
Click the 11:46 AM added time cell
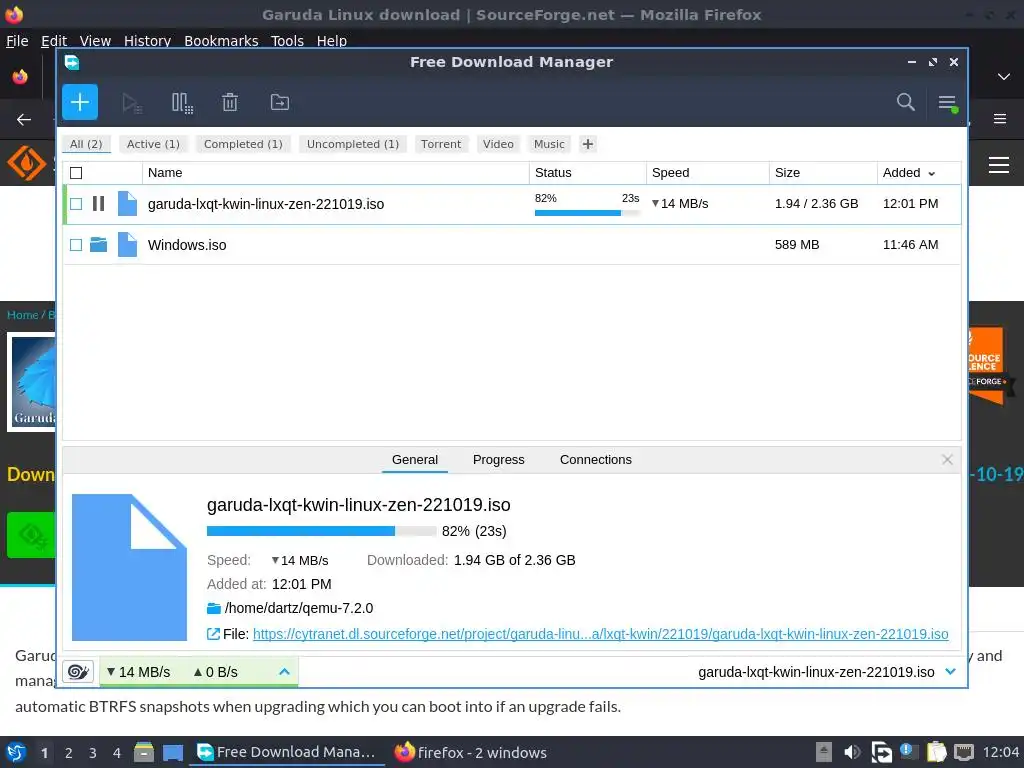910,245
